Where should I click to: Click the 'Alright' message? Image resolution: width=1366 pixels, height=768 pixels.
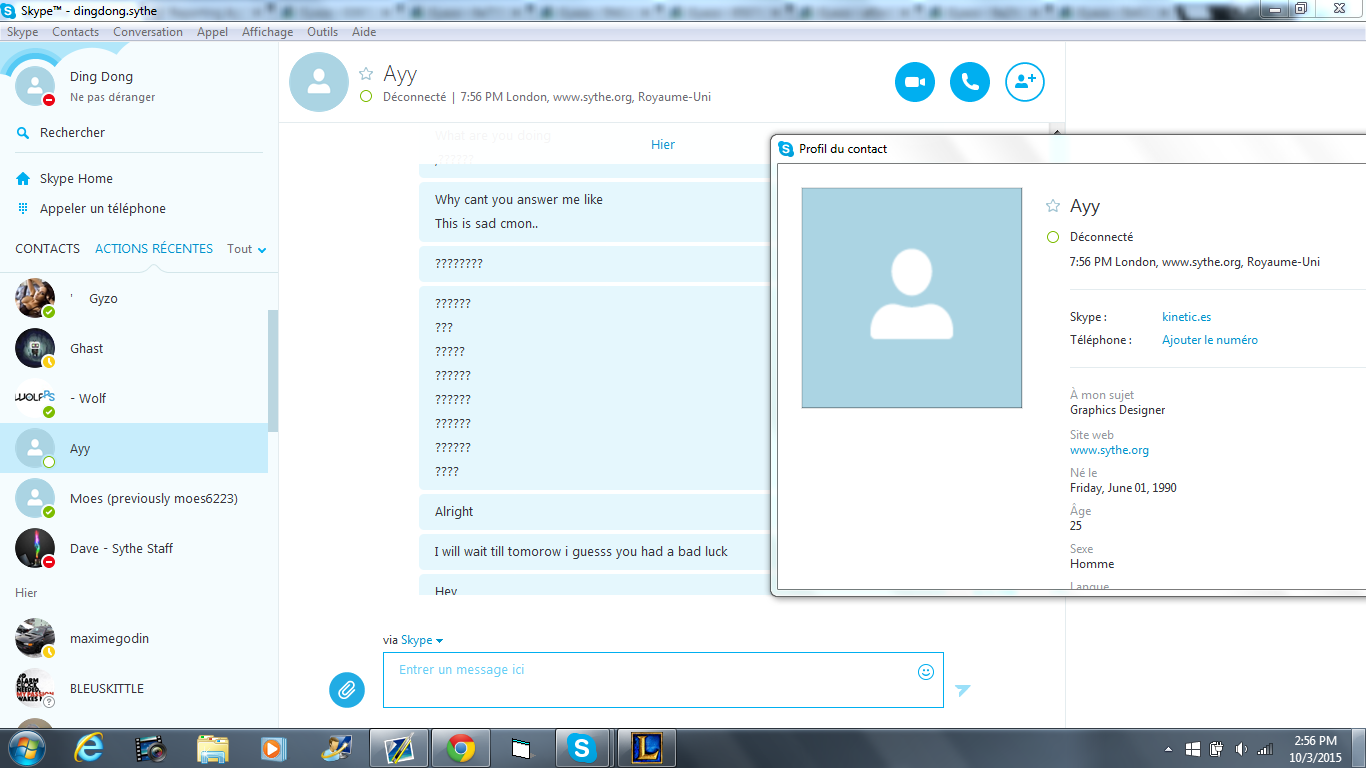(x=454, y=512)
